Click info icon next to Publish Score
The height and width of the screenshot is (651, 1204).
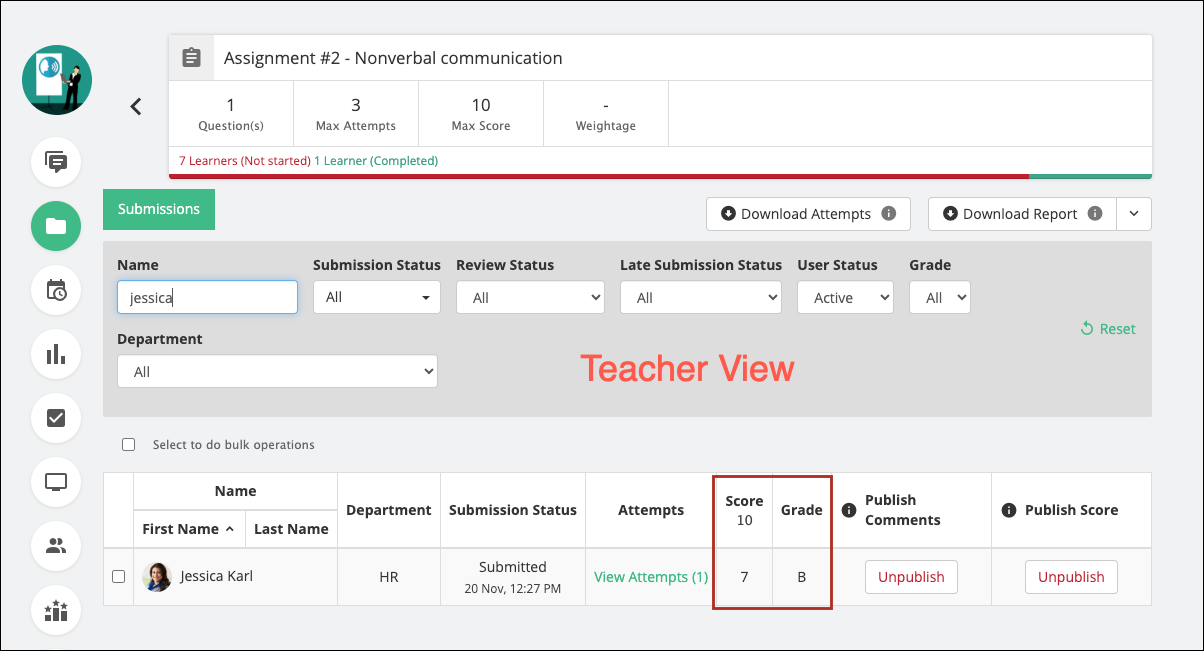pyautogui.click(x=1007, y=510)
